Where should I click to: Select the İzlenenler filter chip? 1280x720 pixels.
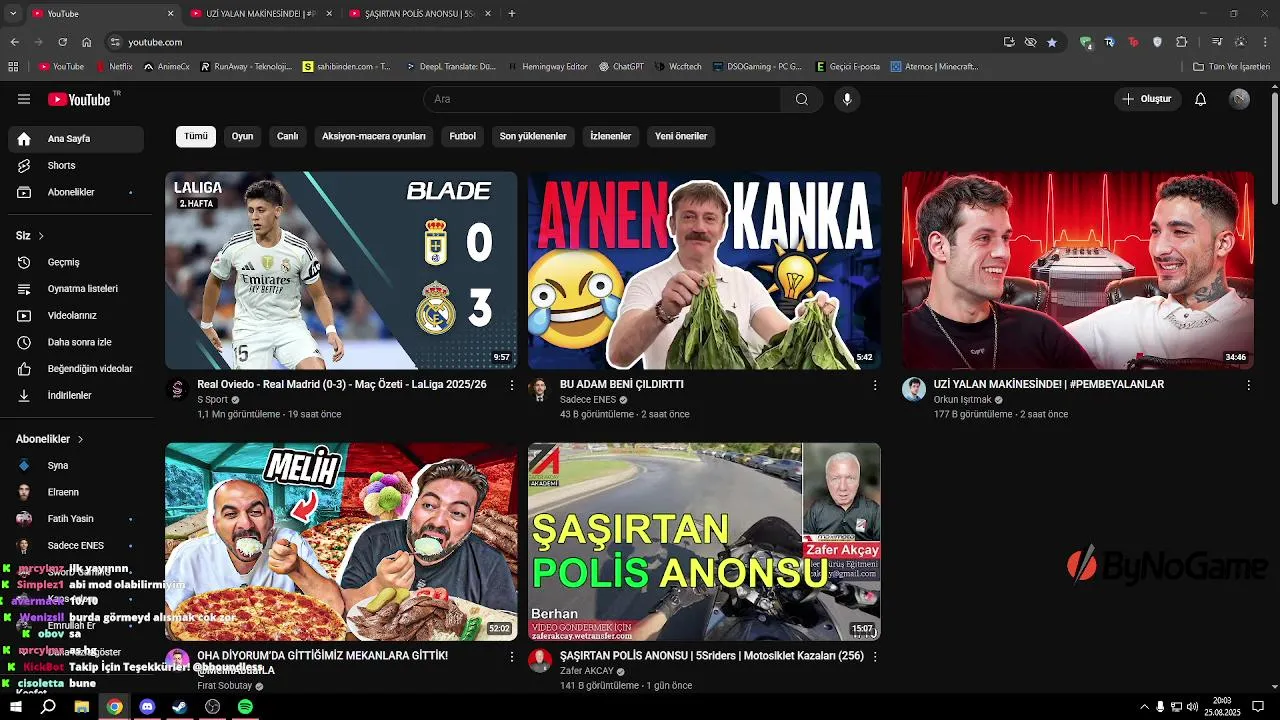pyautogui.click(x=611, y=136)
